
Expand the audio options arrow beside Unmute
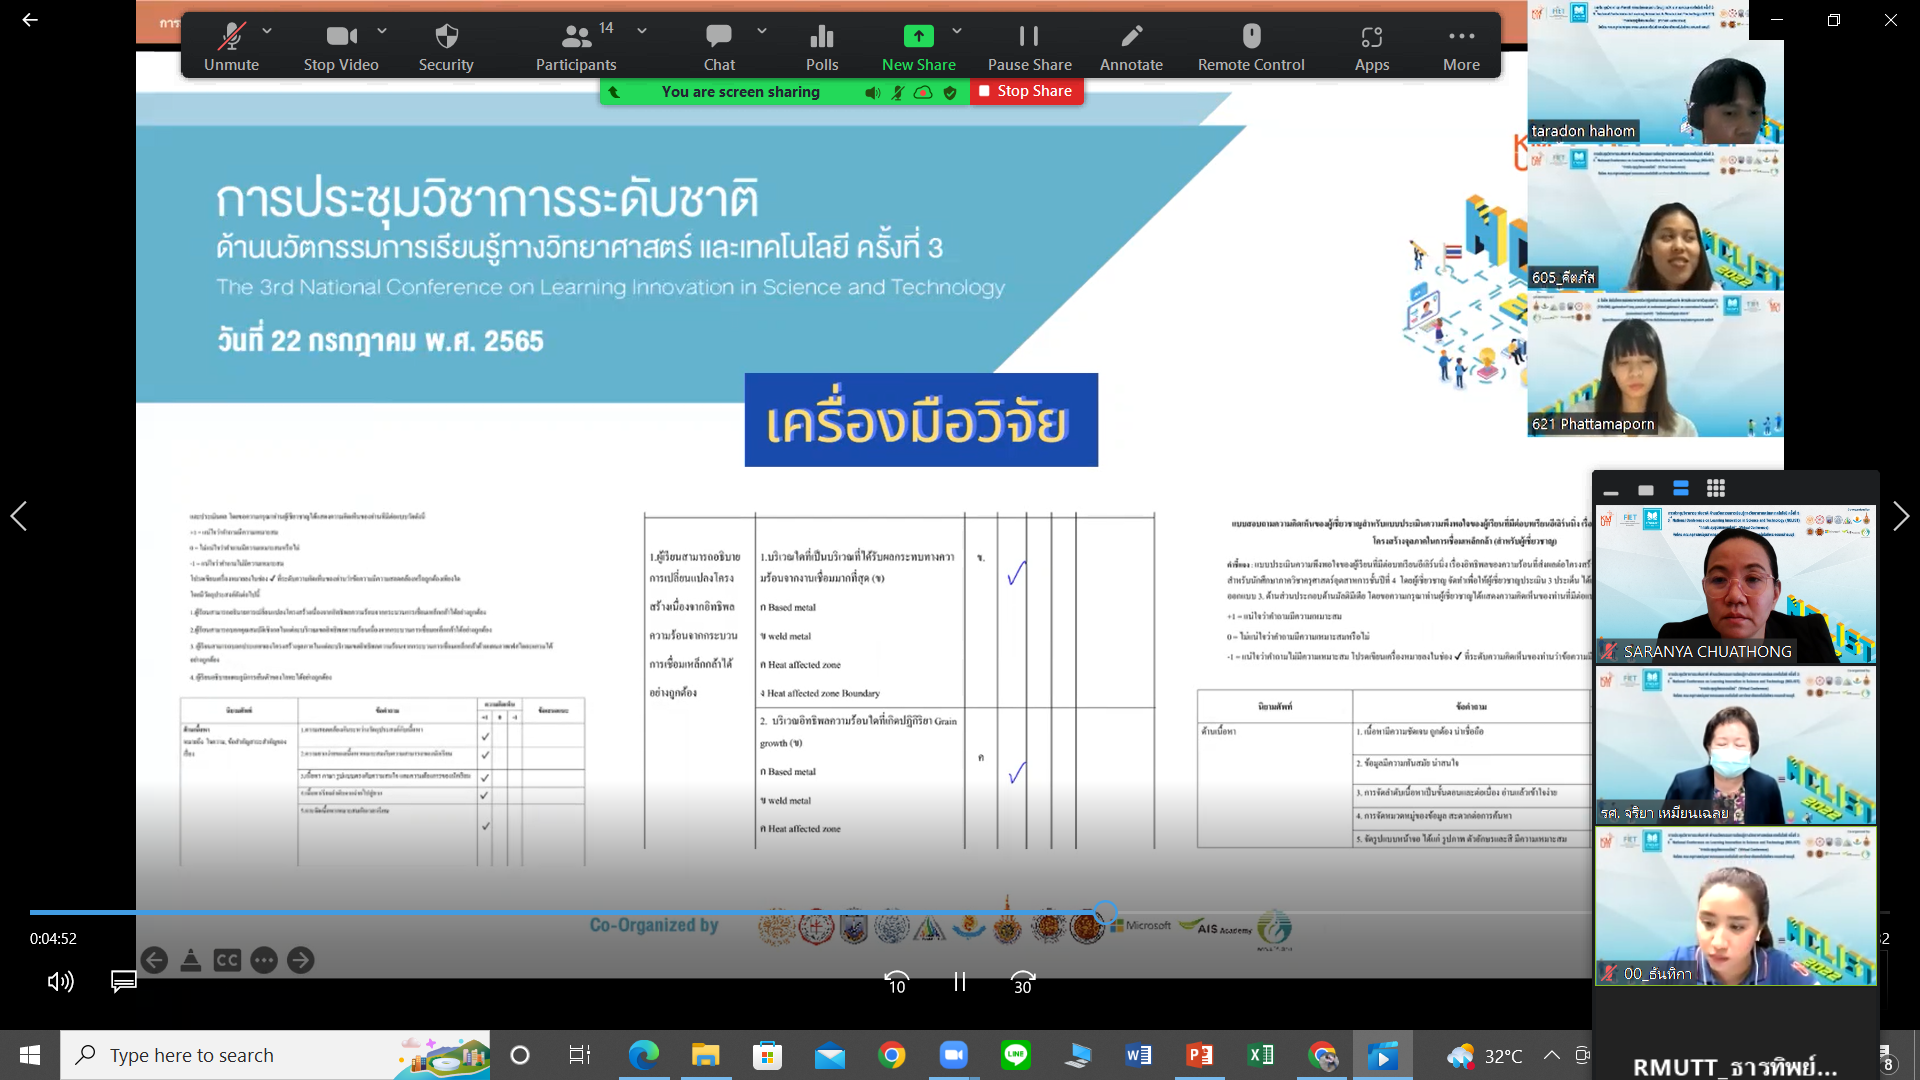point(267,31)
